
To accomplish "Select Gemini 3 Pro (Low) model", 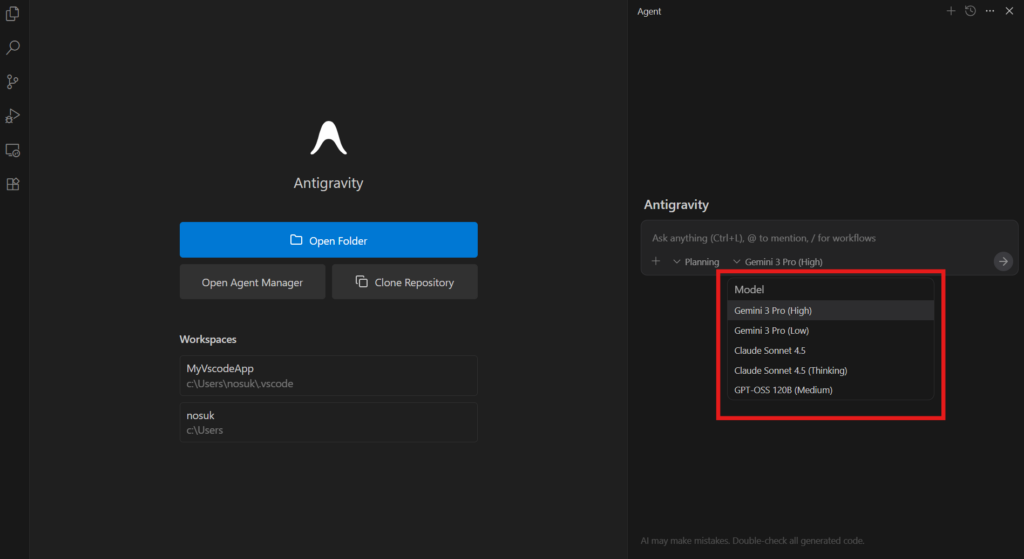I will pyautogui.click(x=778, y=330).
